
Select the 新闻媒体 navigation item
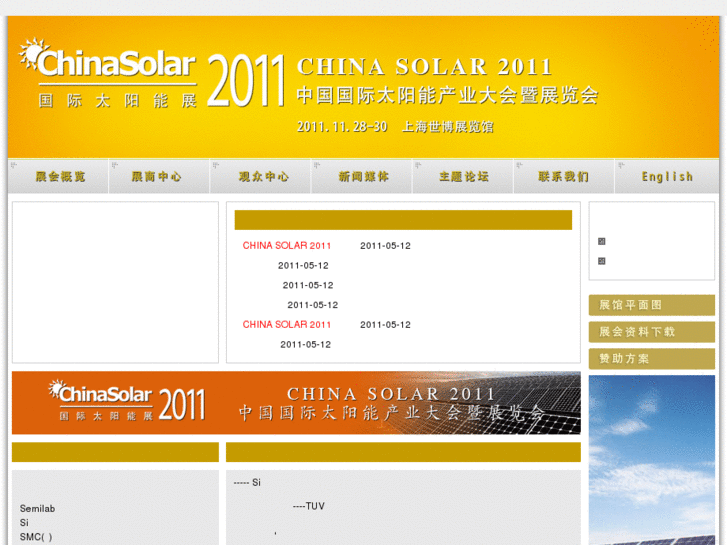click(362, 176)
